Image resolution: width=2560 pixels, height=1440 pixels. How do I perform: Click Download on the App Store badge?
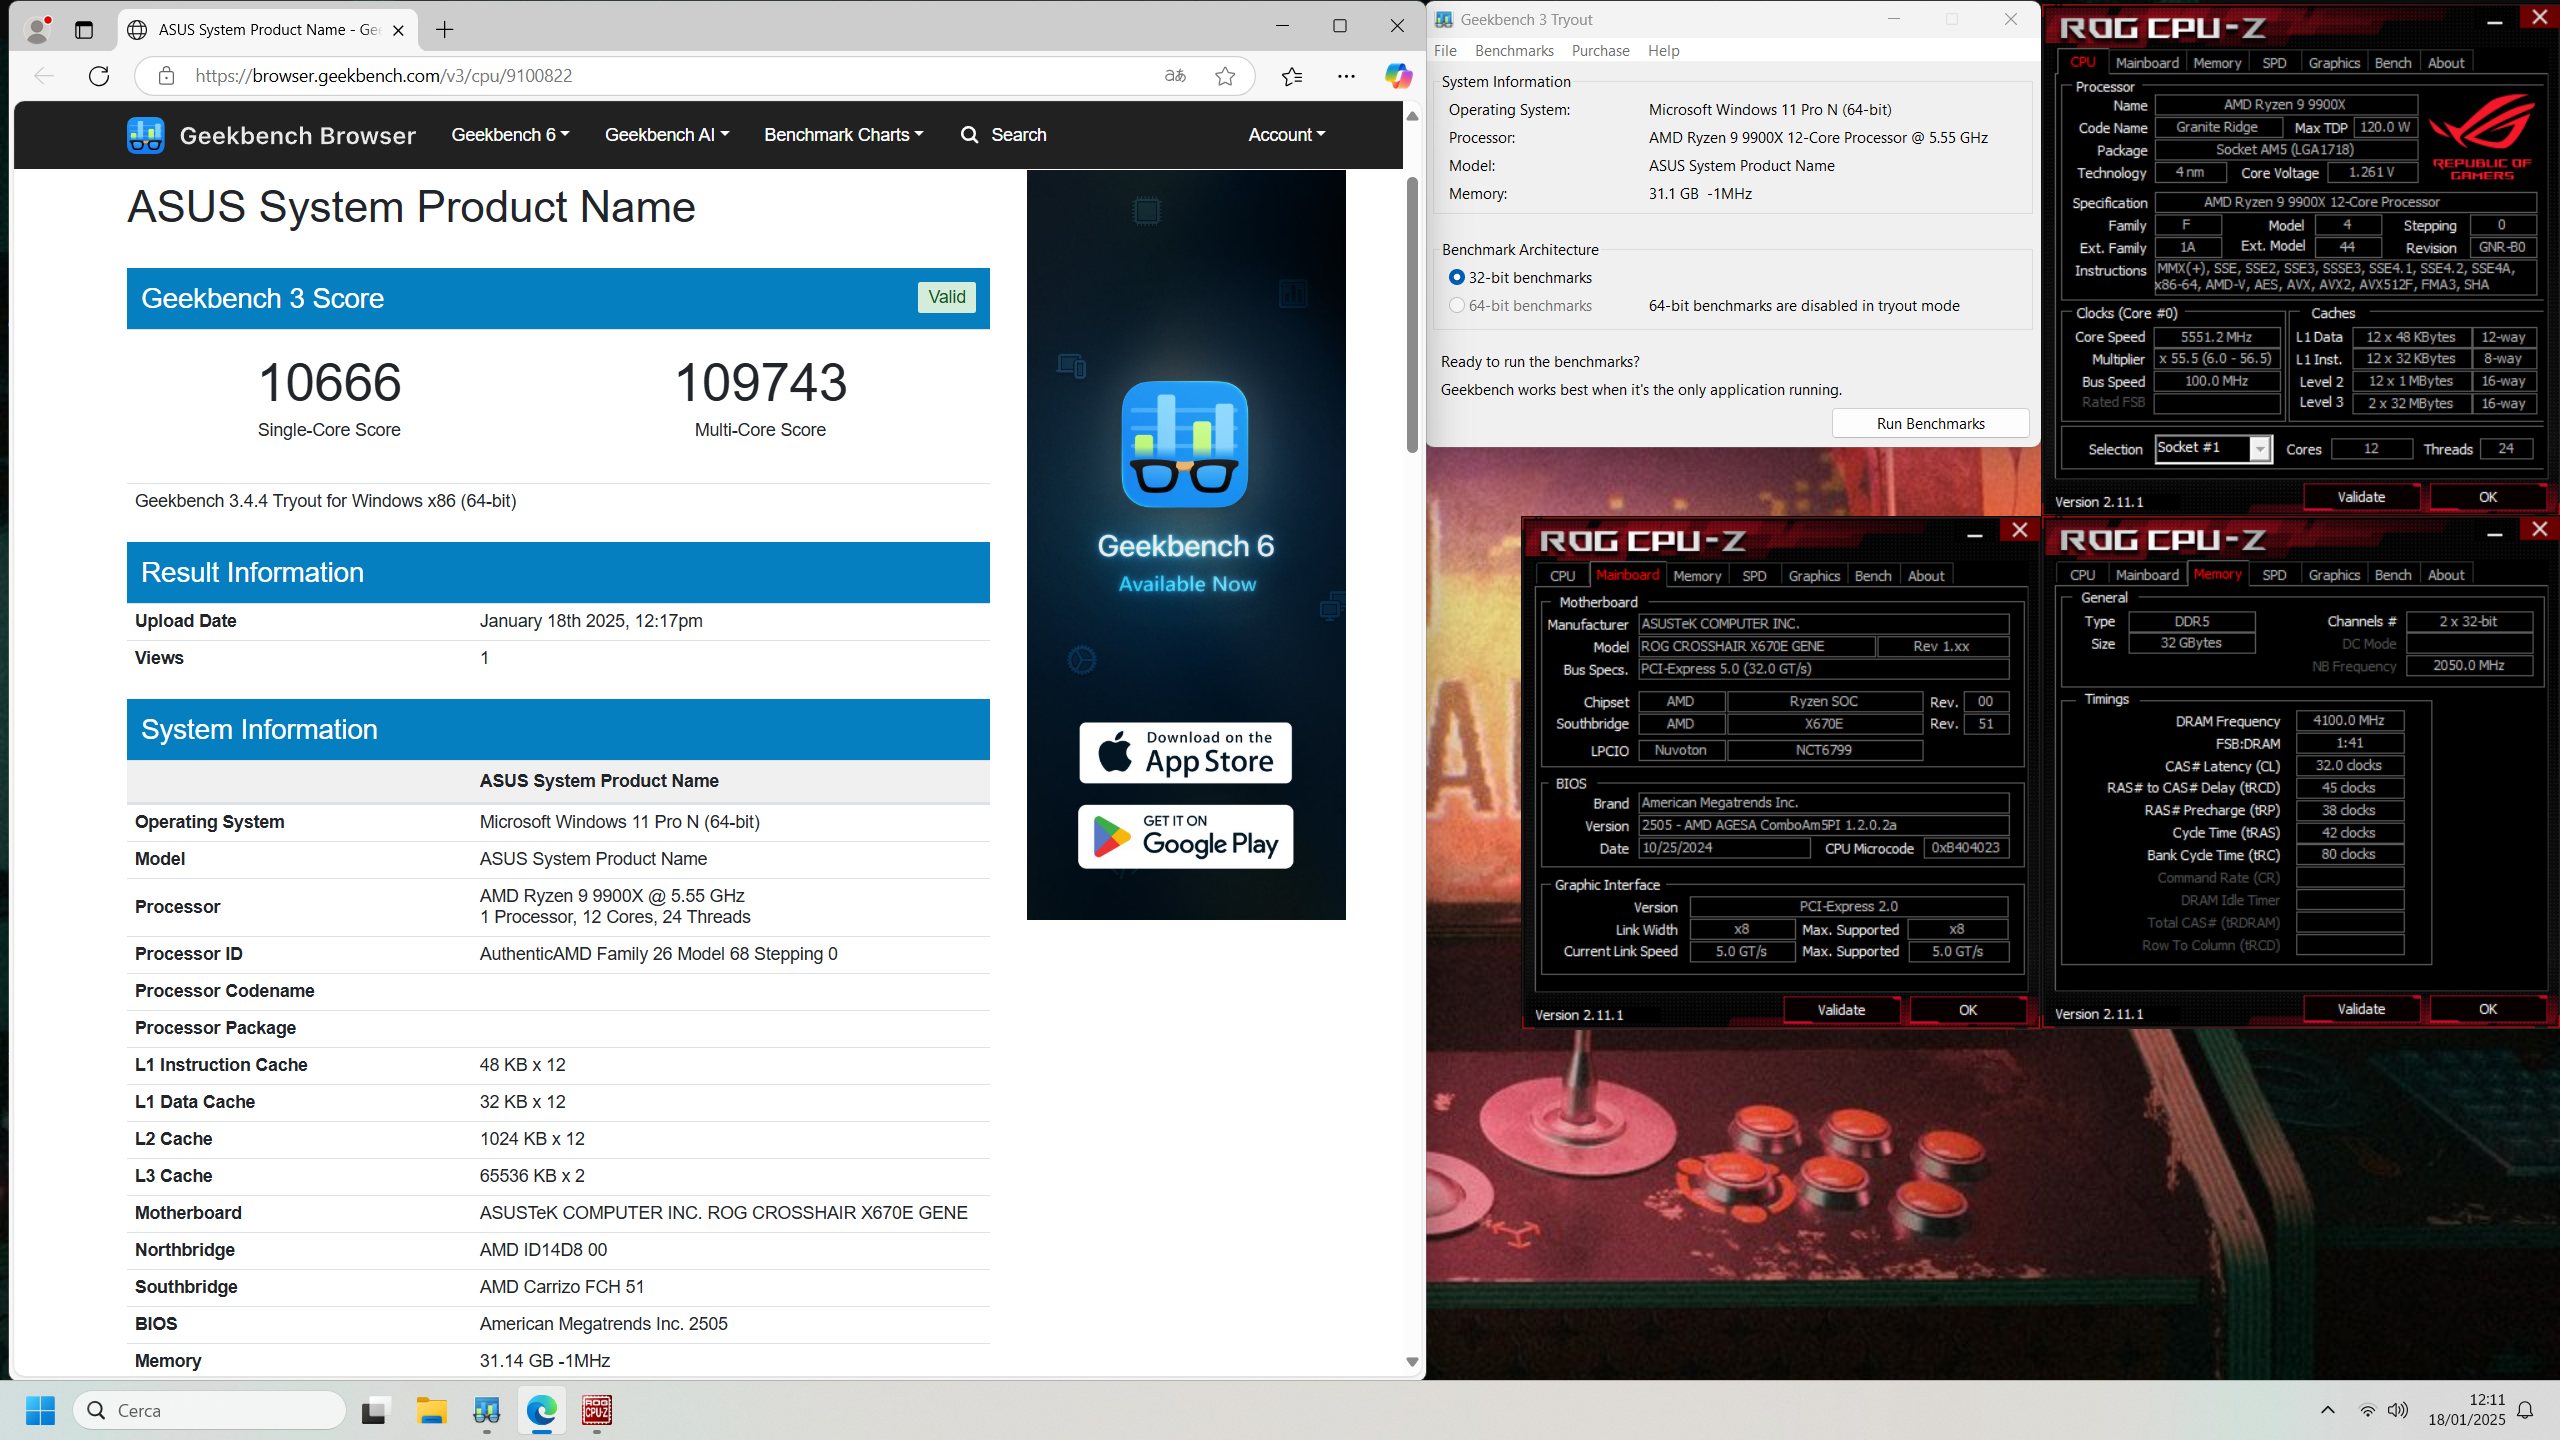coord(1185,753)
